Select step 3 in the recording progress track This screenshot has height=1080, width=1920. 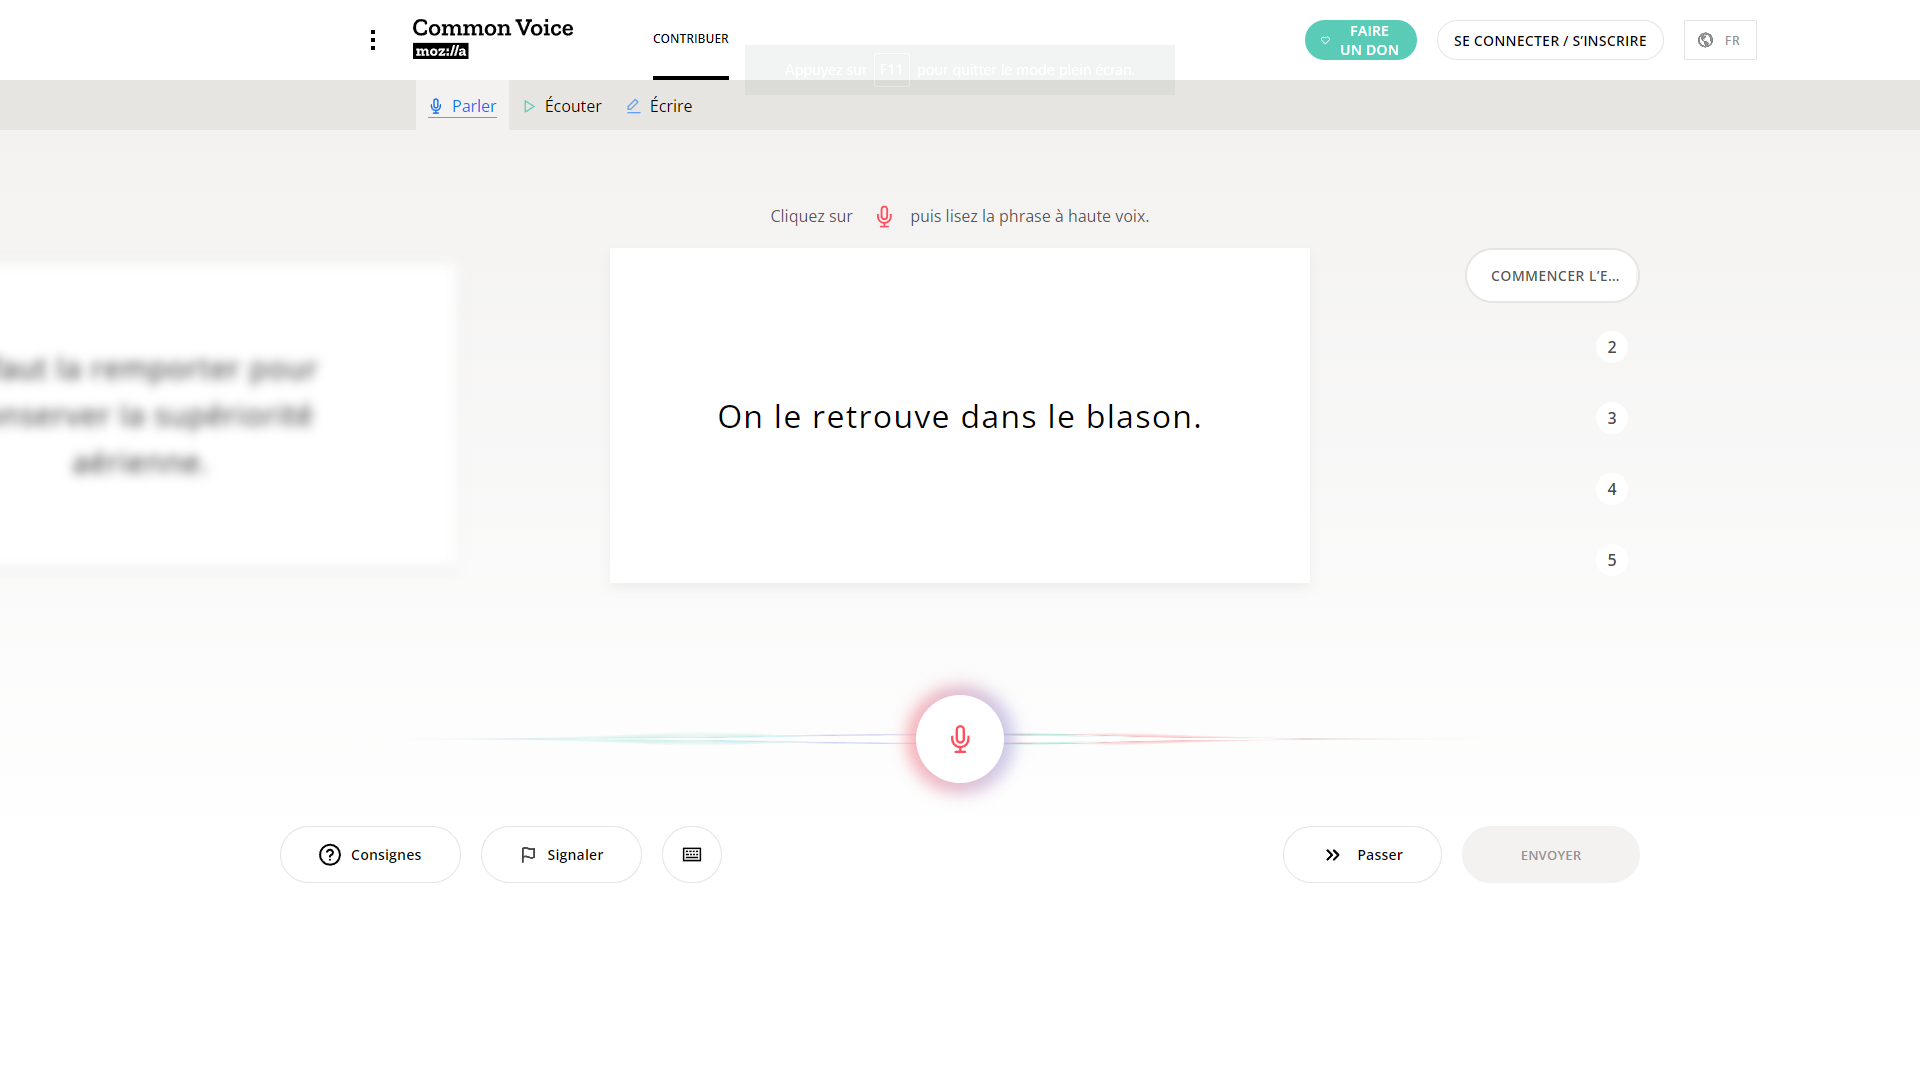[x=1611, y=417]
